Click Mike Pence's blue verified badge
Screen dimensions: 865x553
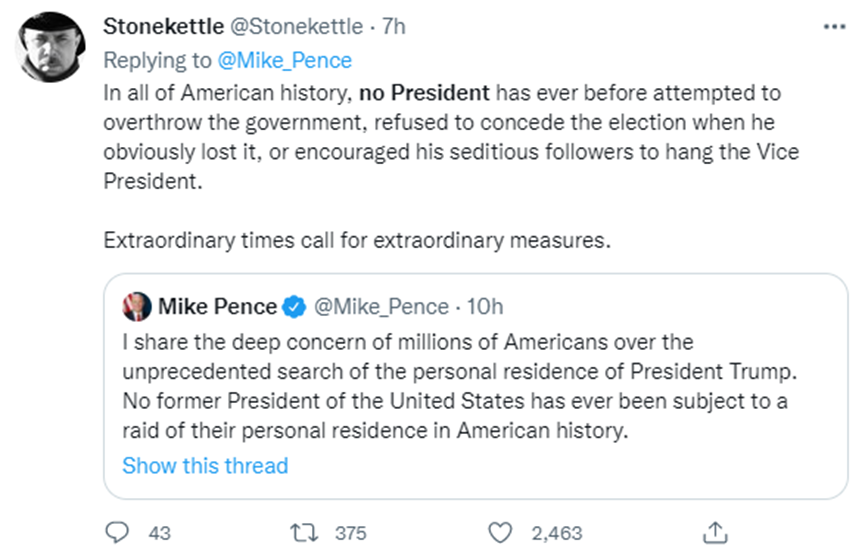[x=294, y=305]
